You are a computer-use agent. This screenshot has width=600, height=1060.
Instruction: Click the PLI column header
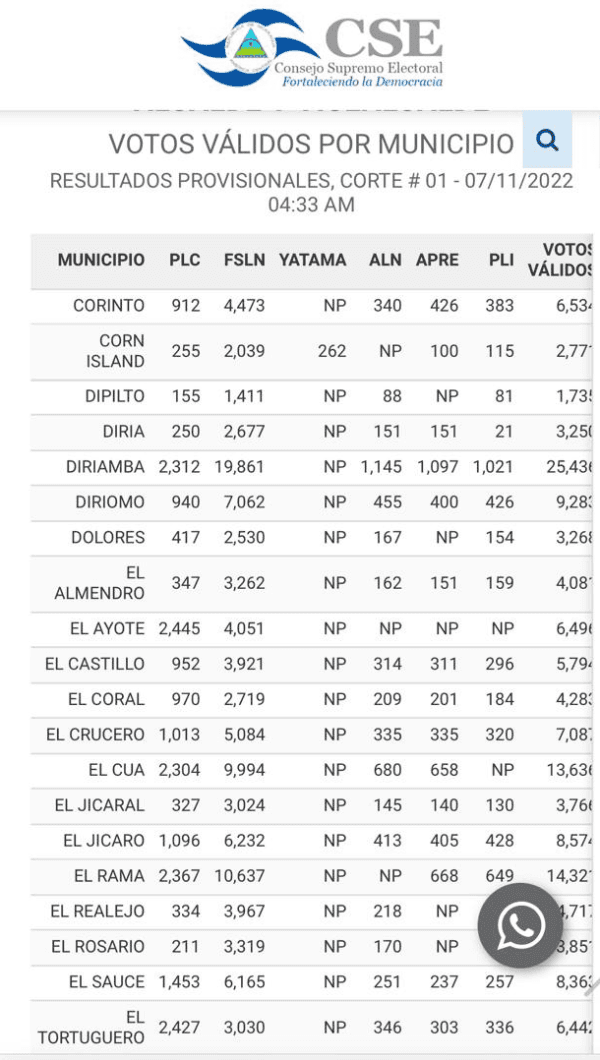pos(501,260)
